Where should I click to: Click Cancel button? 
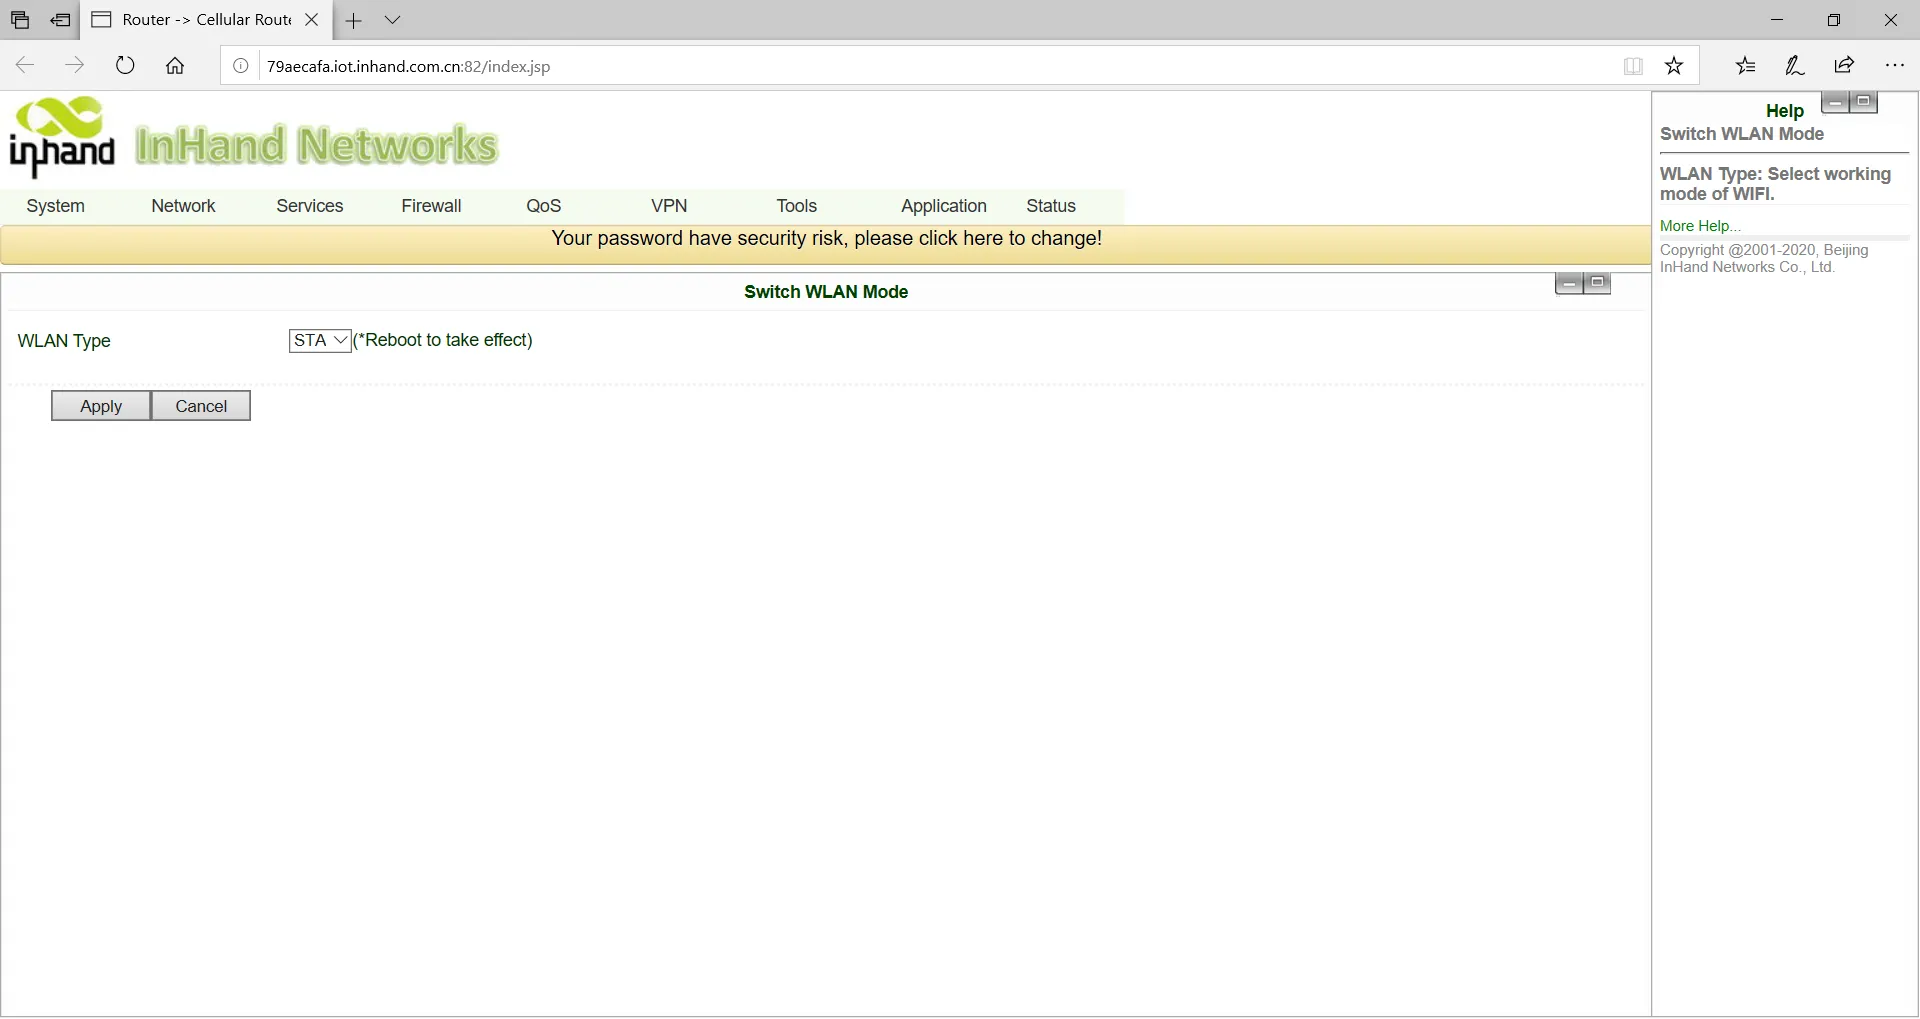click(x=201, y=406)
